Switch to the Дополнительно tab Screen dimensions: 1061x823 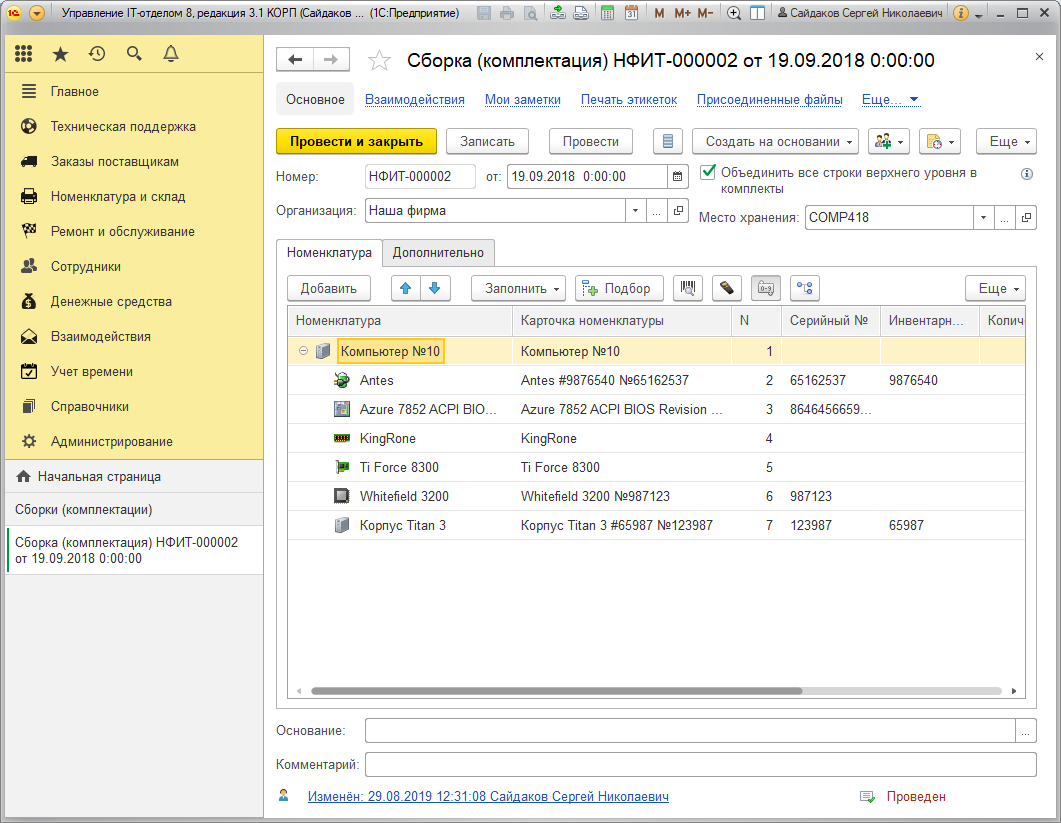pos(438,252)
